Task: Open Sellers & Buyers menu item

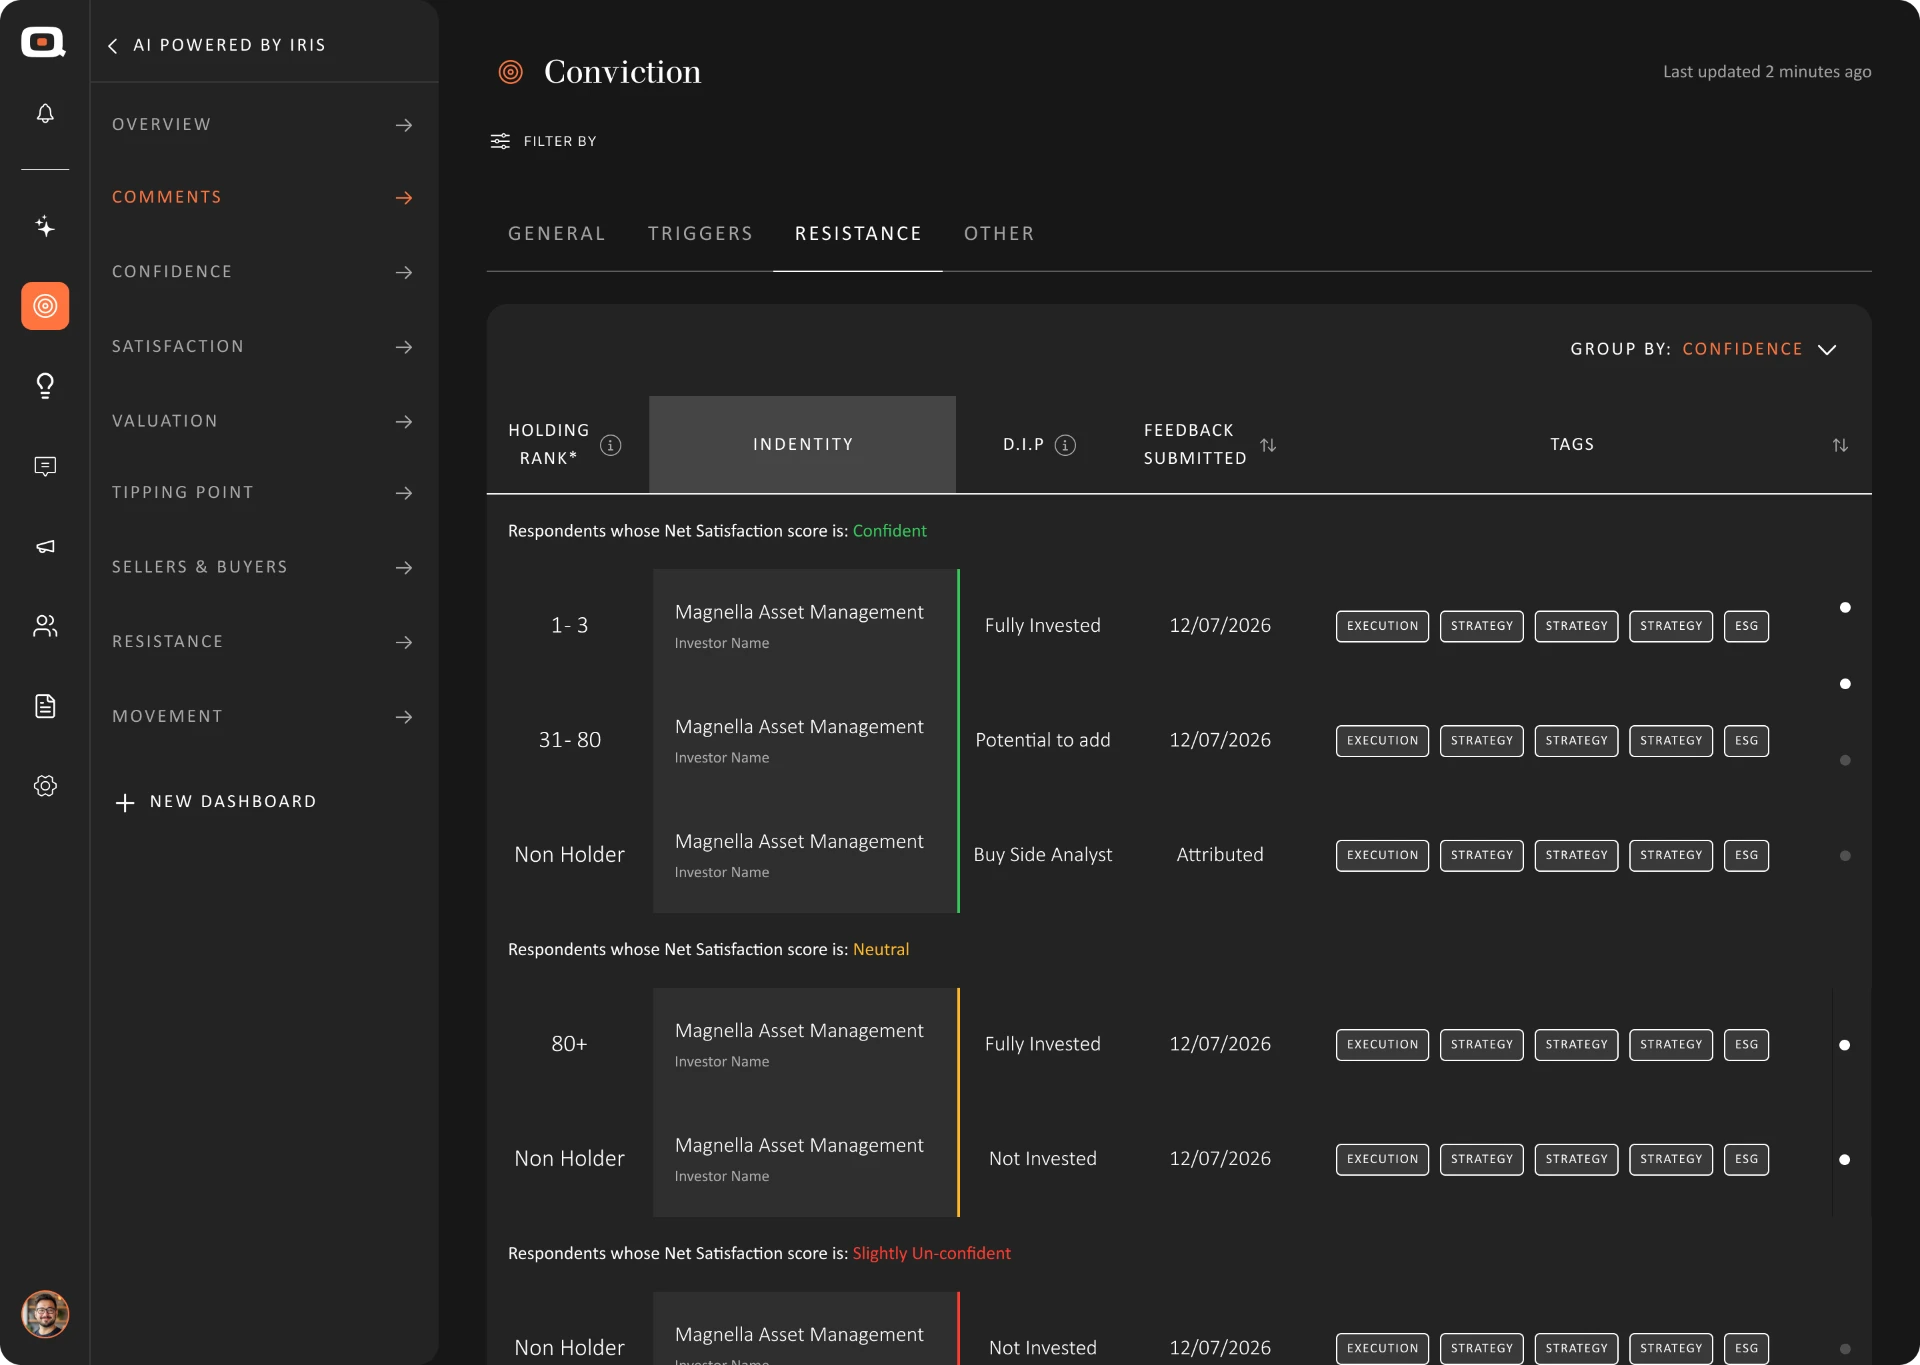Action: point(264,567)
